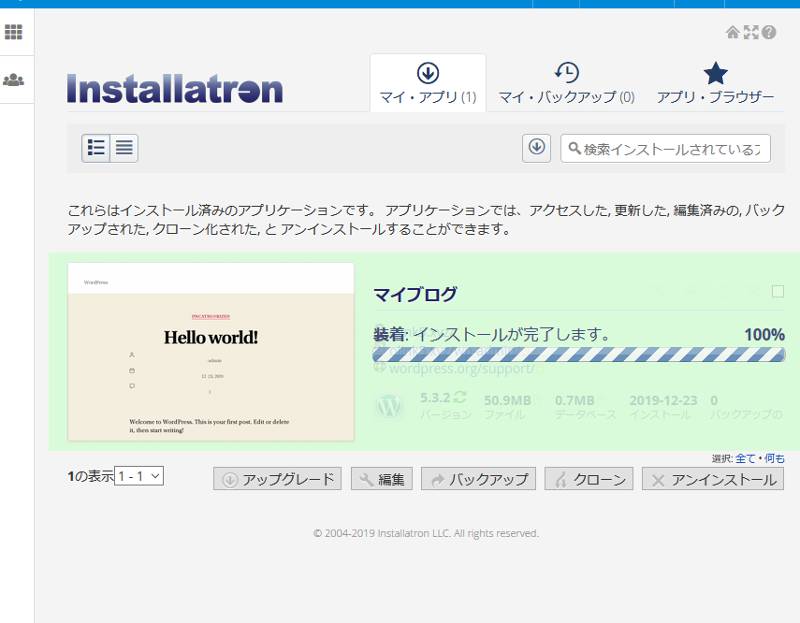Screen dimensions: 800x623
Task: Open マイ・バックアップ (0) tab
Action: tap(566, 83)
